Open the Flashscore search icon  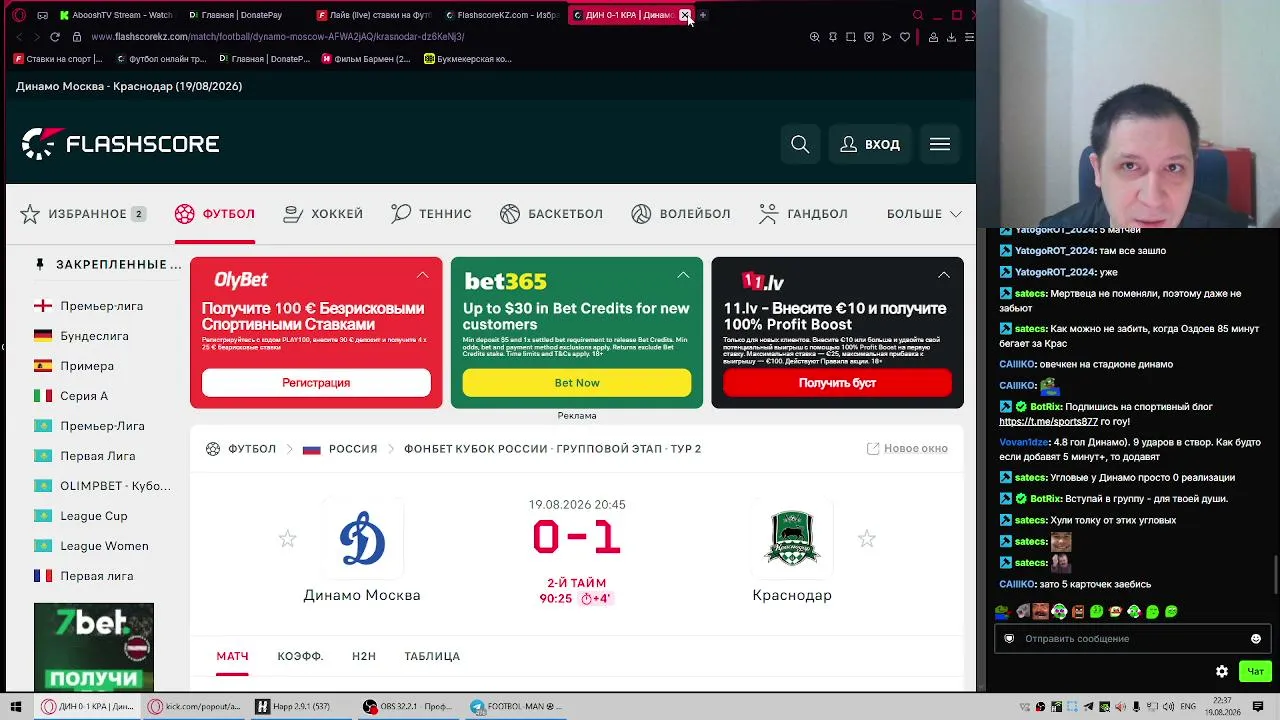(800, 144)
